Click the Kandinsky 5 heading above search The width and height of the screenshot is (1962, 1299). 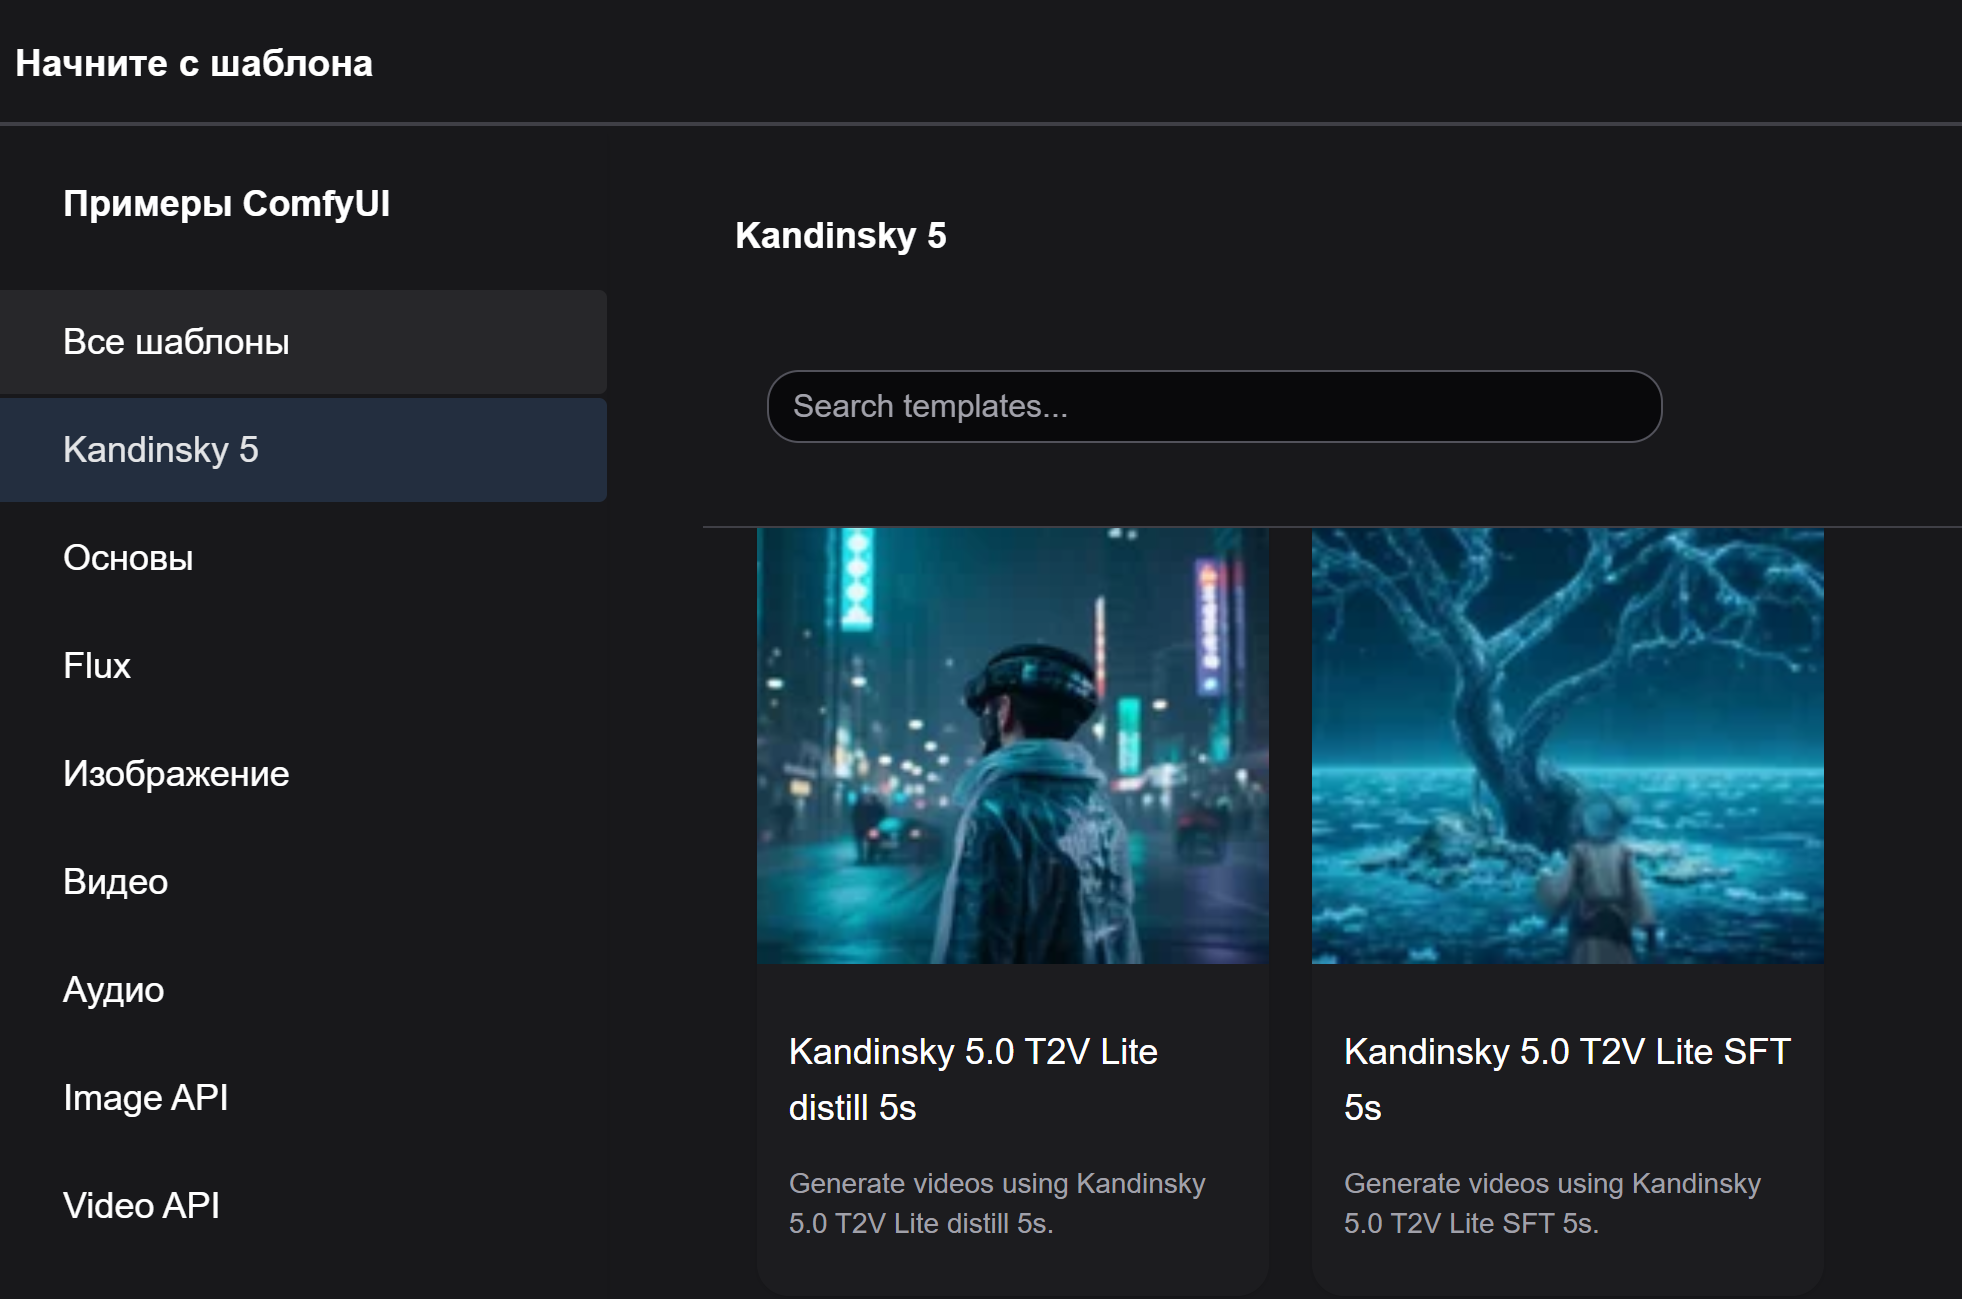pos(840,236)
